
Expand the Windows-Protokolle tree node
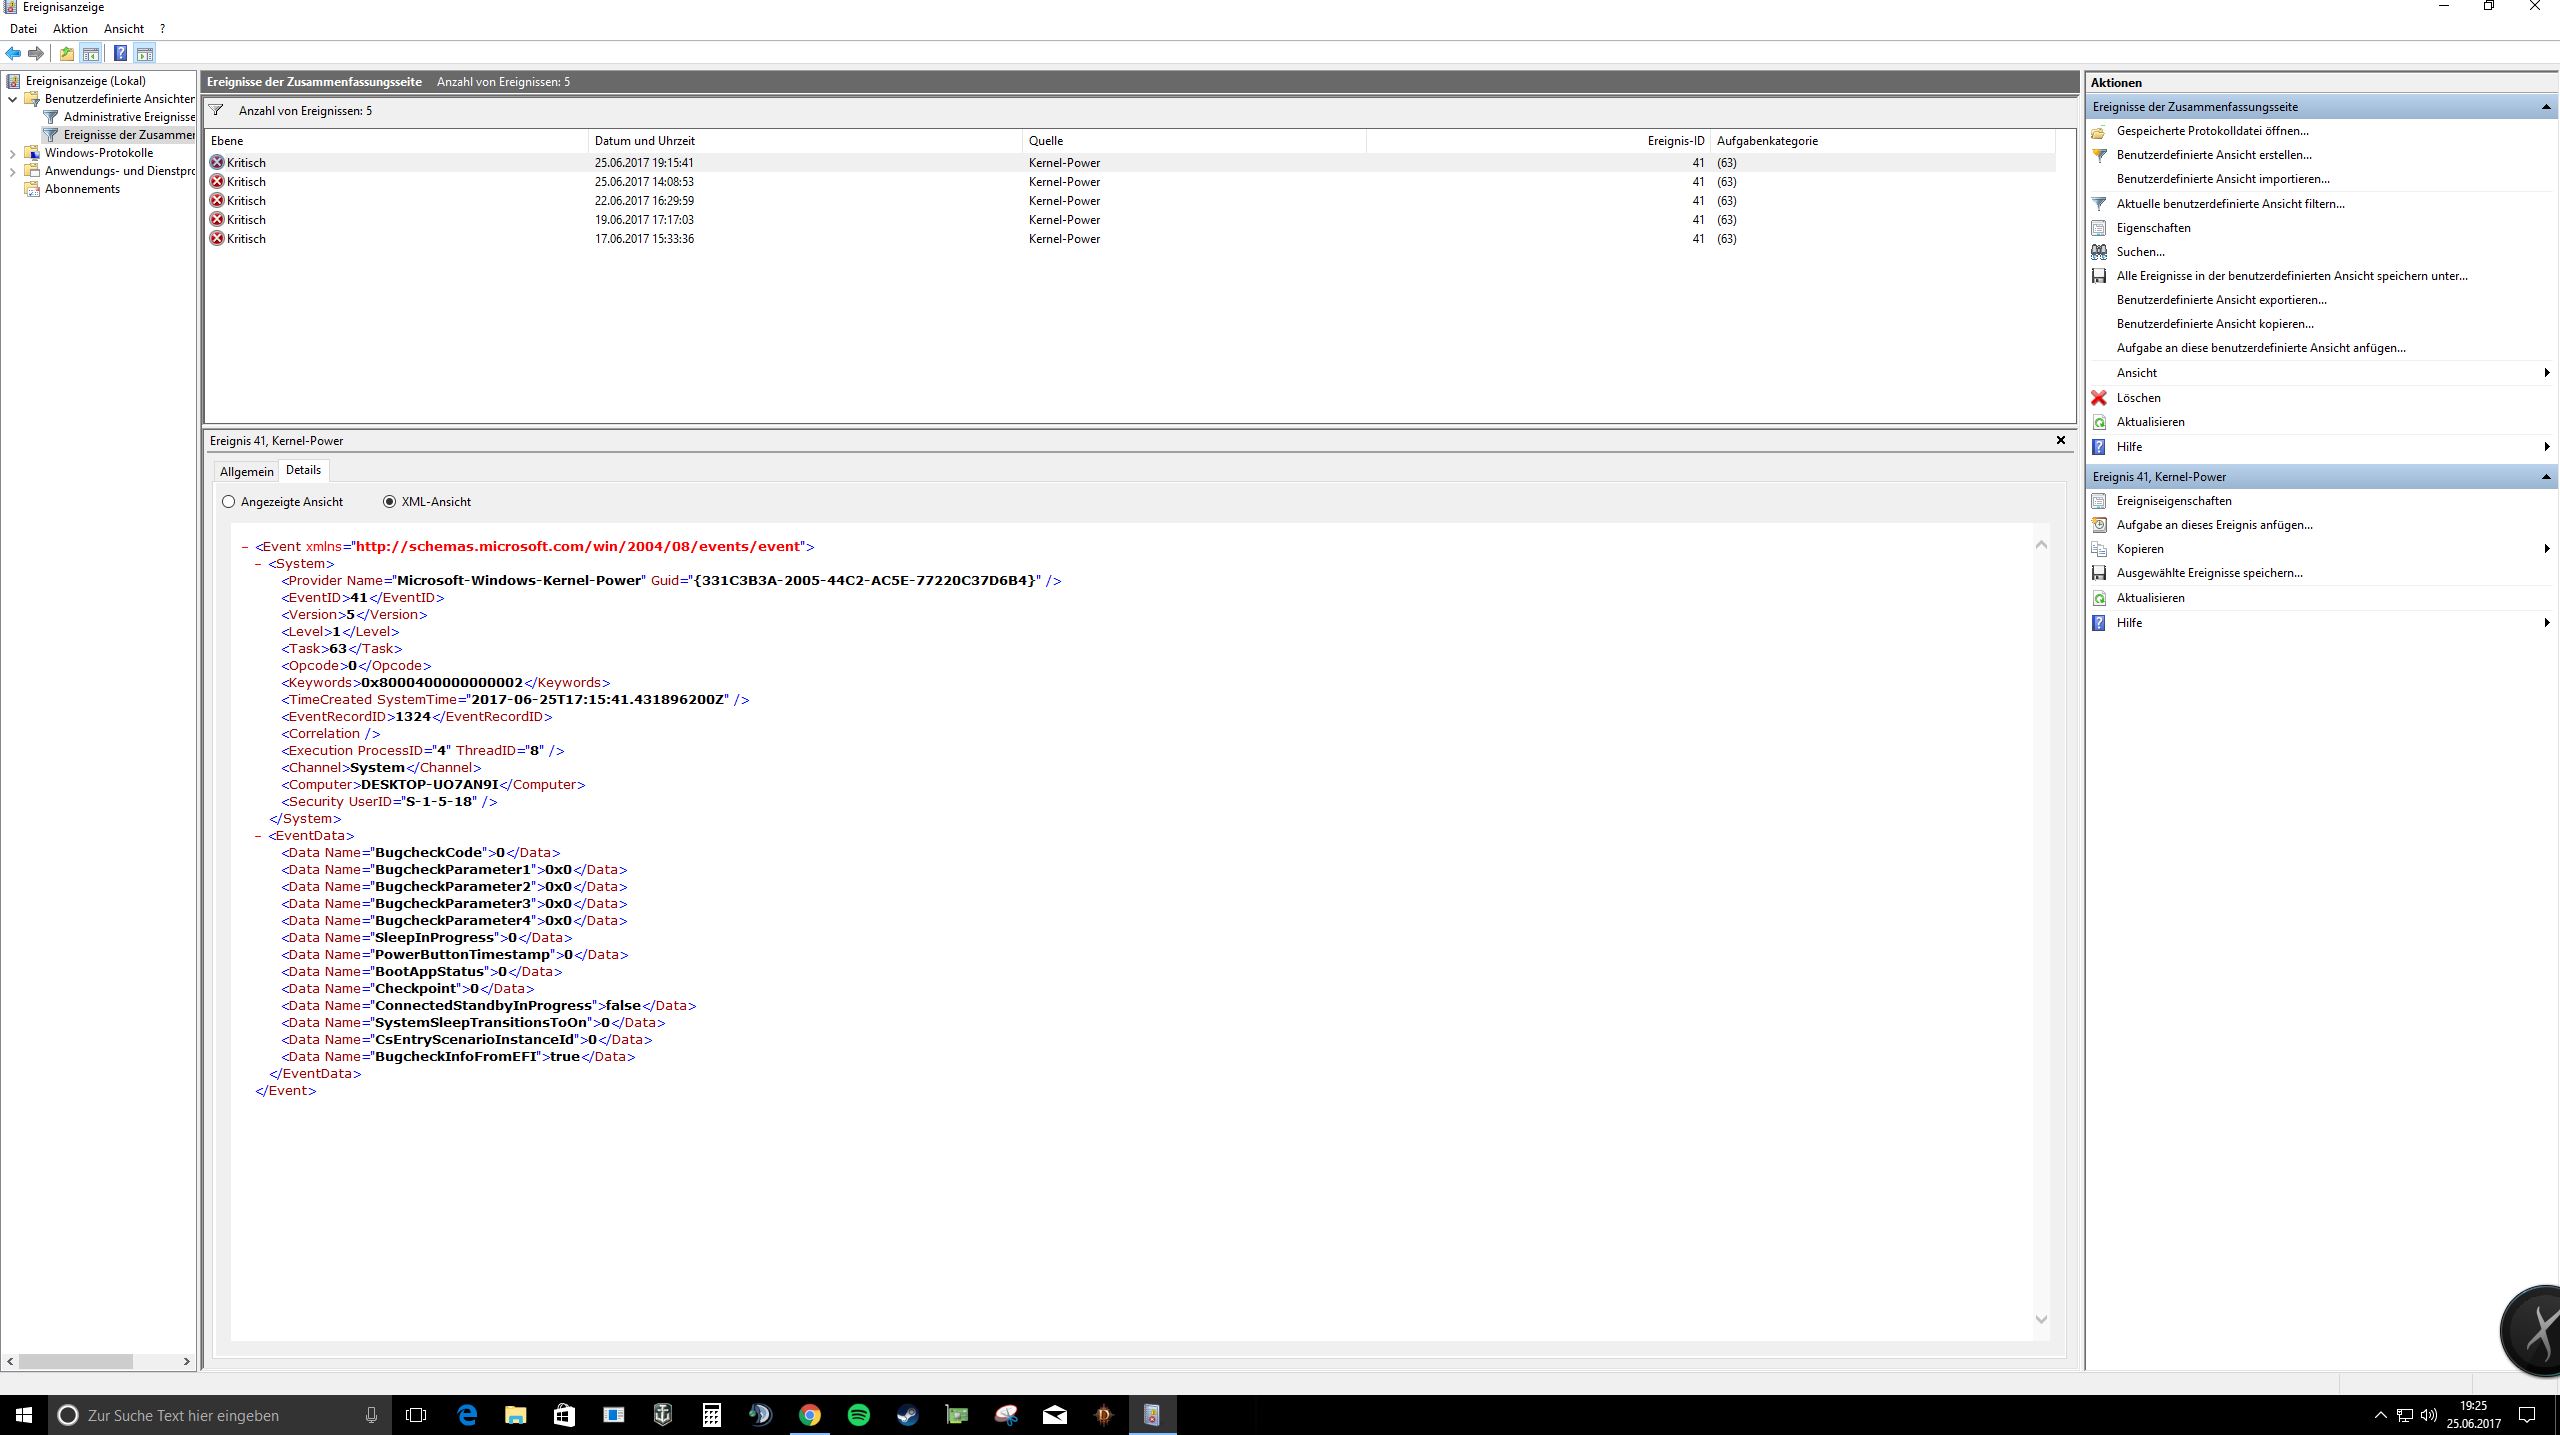[12, 153]
